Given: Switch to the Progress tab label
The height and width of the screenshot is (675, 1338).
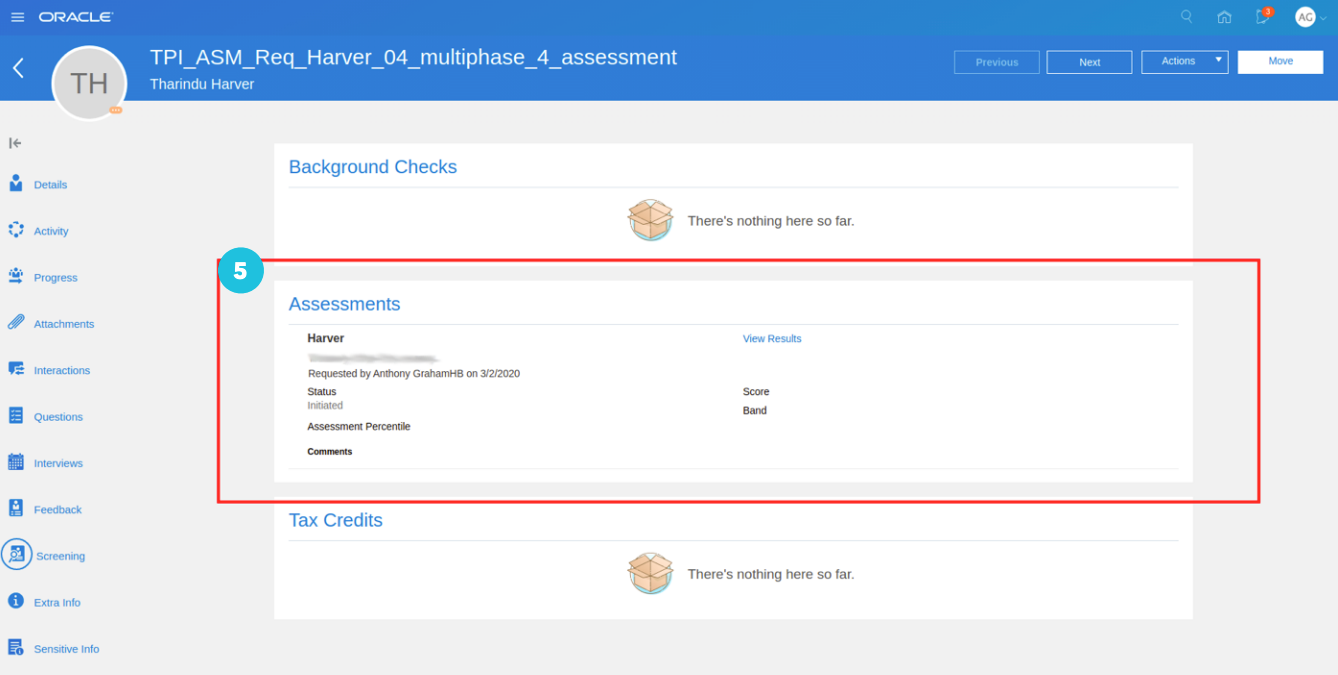Looking at the screenshot, I should coord(55,278).
